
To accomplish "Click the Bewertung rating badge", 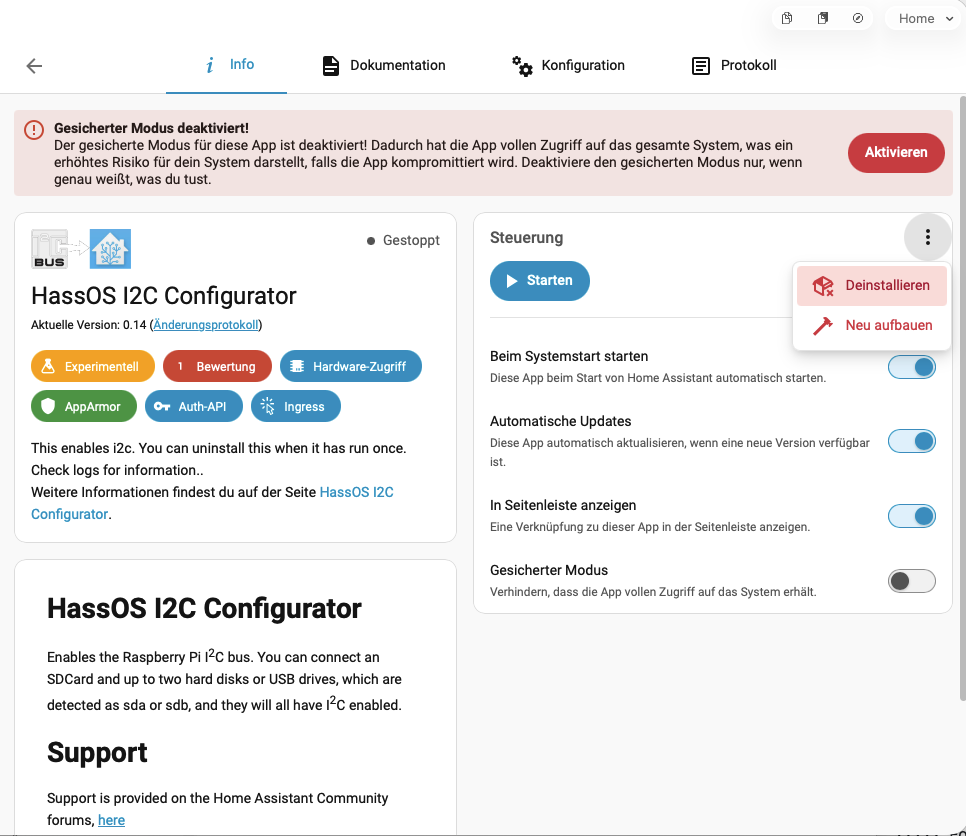I will coord(217,367).
